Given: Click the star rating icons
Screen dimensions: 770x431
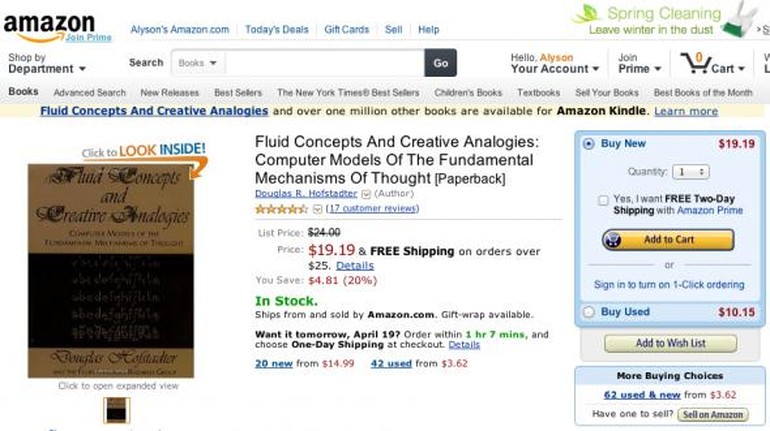Looking at the screenshot, I should 281,209.
